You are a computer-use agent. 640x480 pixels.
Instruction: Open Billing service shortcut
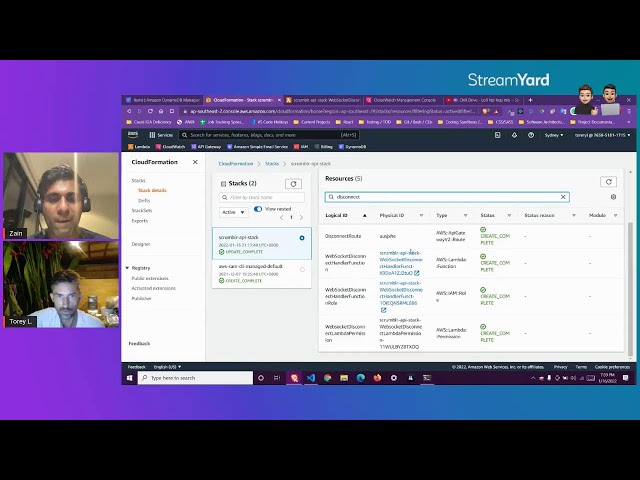point(323,147)
